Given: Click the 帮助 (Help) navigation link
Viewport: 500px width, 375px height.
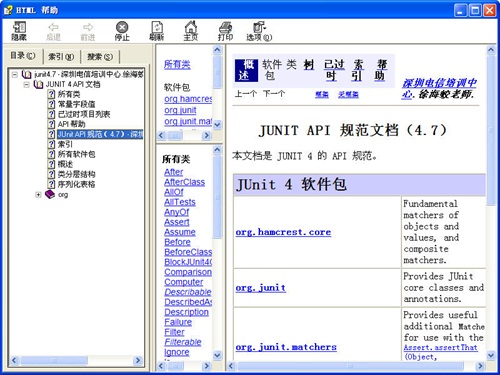Looking at the screenshot, I should 380,70.
